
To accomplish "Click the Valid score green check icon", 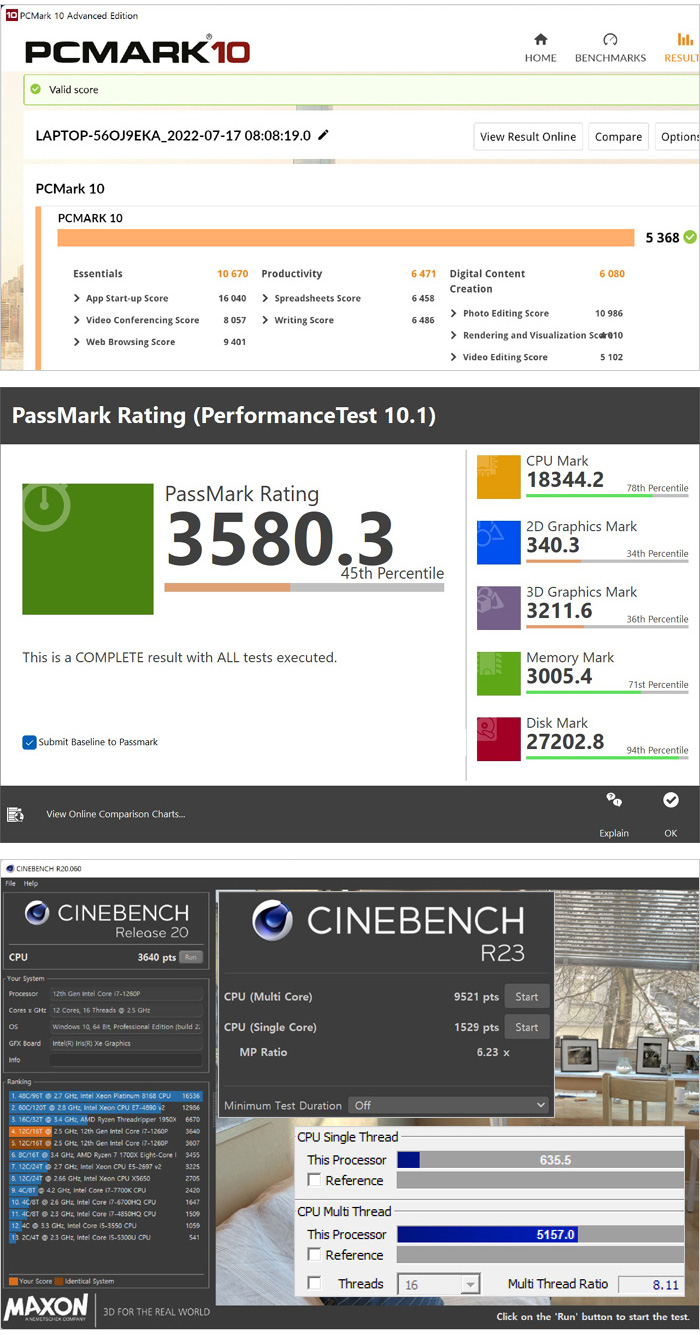I will tap(36, 89).
